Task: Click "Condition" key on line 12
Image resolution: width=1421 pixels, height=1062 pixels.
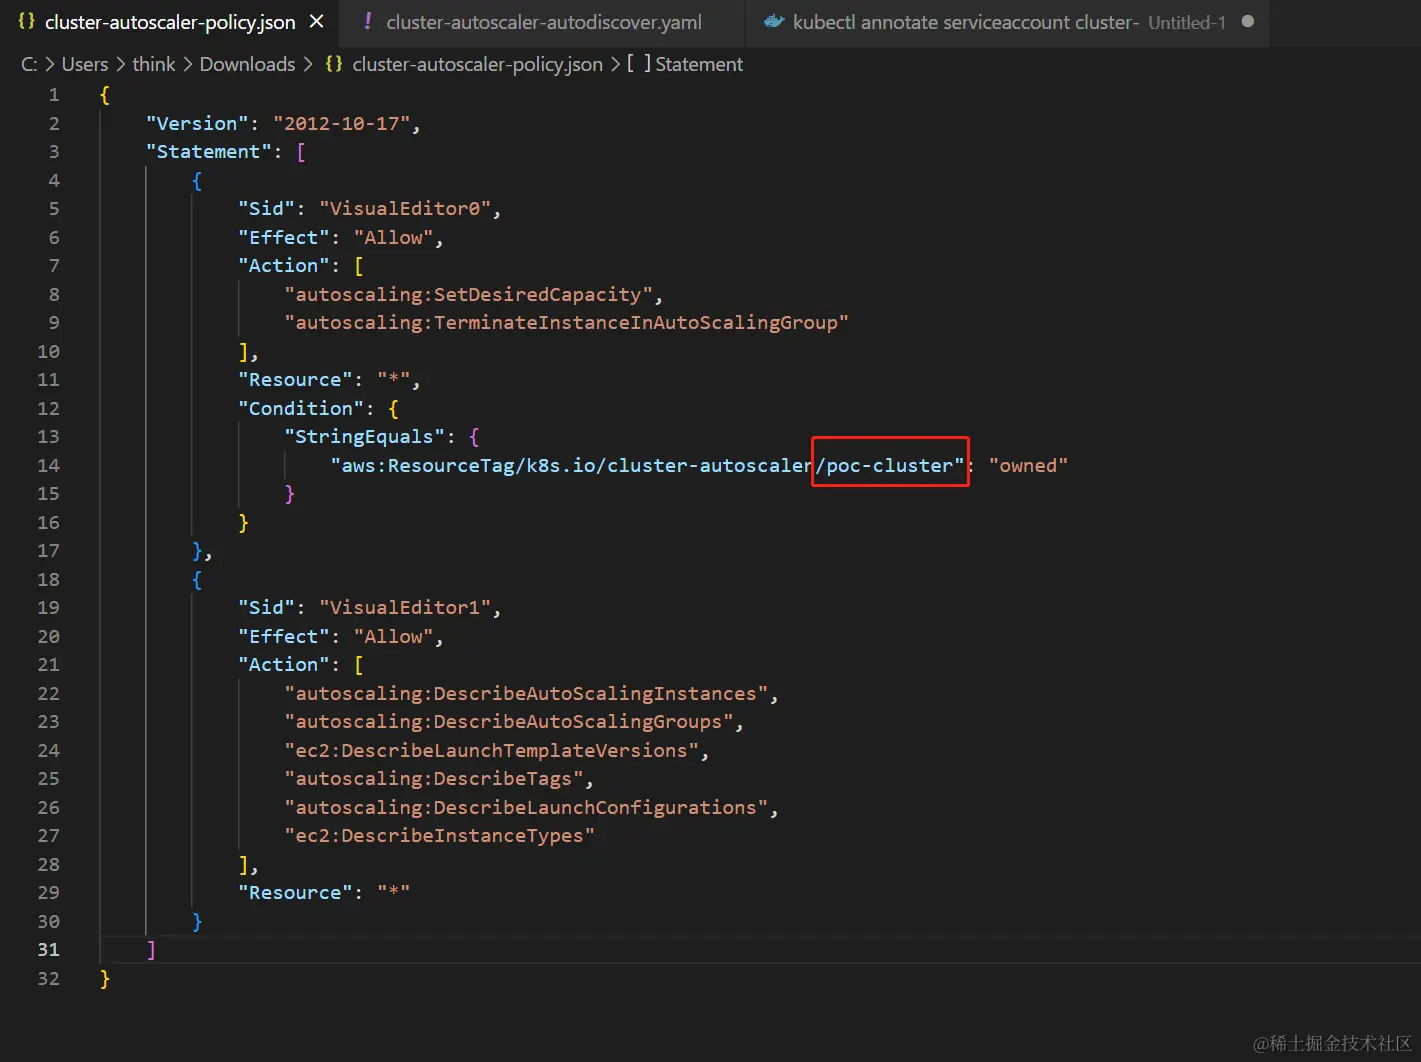Action: tap(301, 409)
